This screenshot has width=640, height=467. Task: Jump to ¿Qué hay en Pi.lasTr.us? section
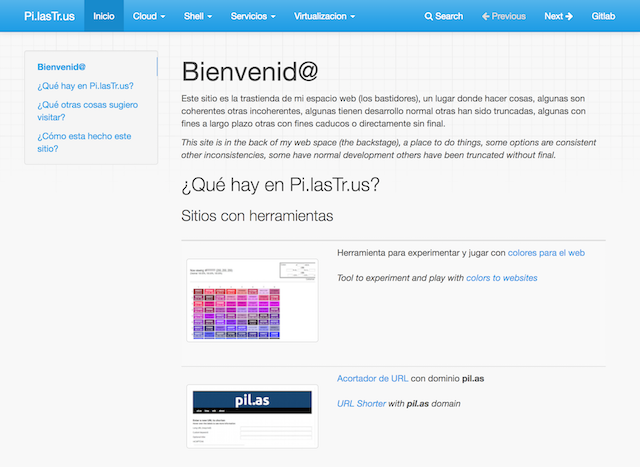point(85,86)
